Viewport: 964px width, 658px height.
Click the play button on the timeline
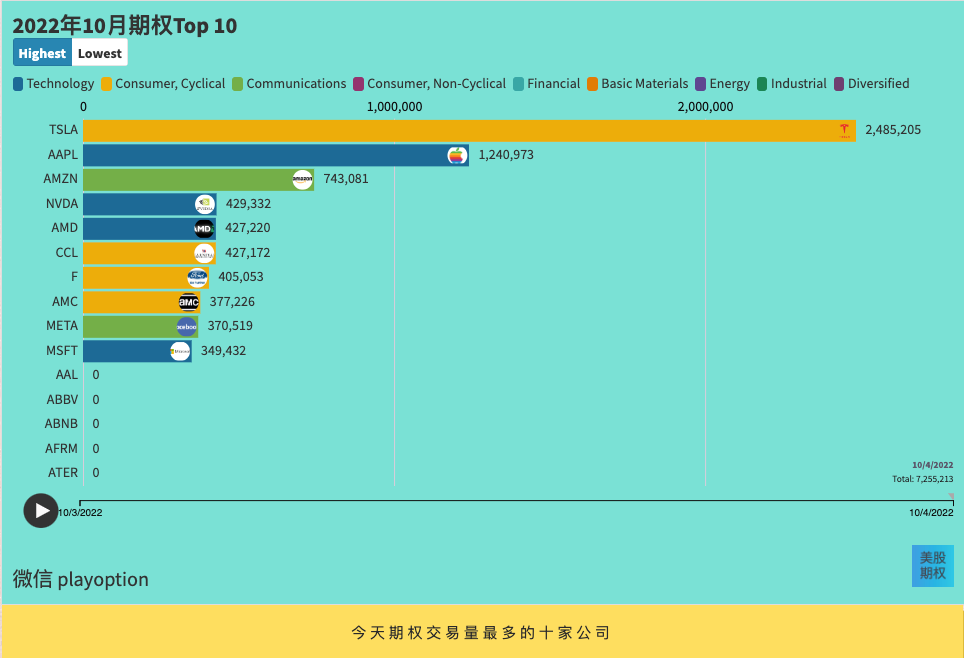(41, 510)
